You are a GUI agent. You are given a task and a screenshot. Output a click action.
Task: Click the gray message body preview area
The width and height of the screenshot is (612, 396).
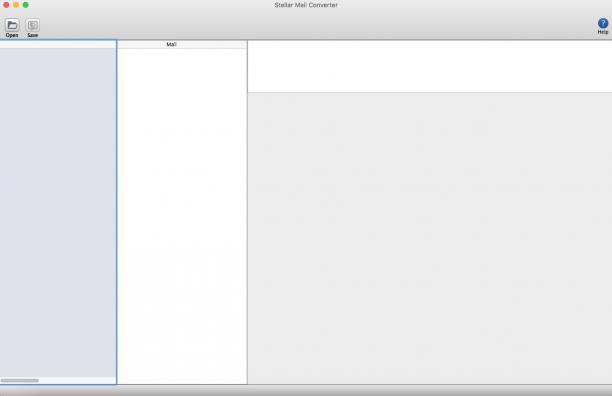(x=430, y=238)
